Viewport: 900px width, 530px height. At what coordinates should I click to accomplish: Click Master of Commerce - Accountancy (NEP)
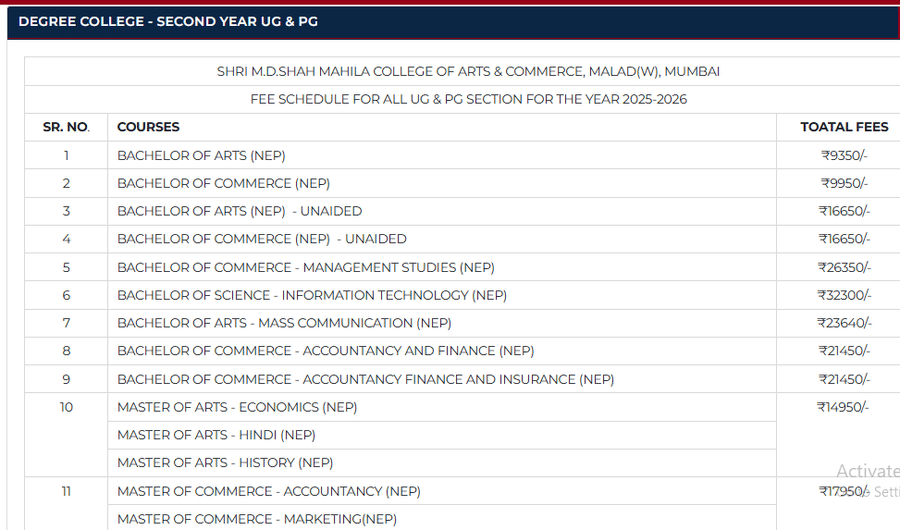click(268, 491)
